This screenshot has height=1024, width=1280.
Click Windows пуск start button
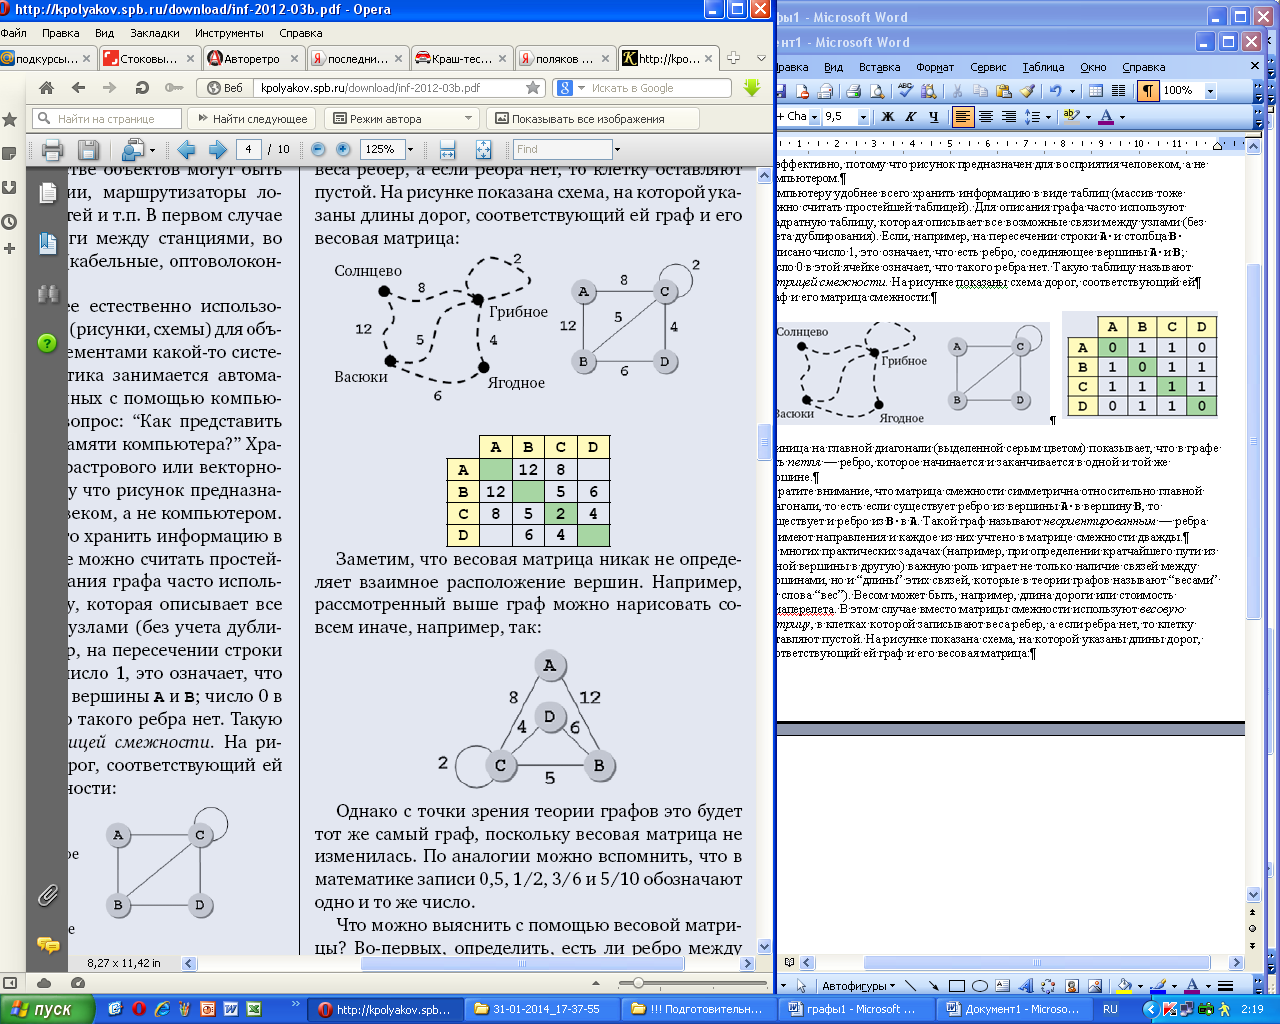[x=47, y=1009]
